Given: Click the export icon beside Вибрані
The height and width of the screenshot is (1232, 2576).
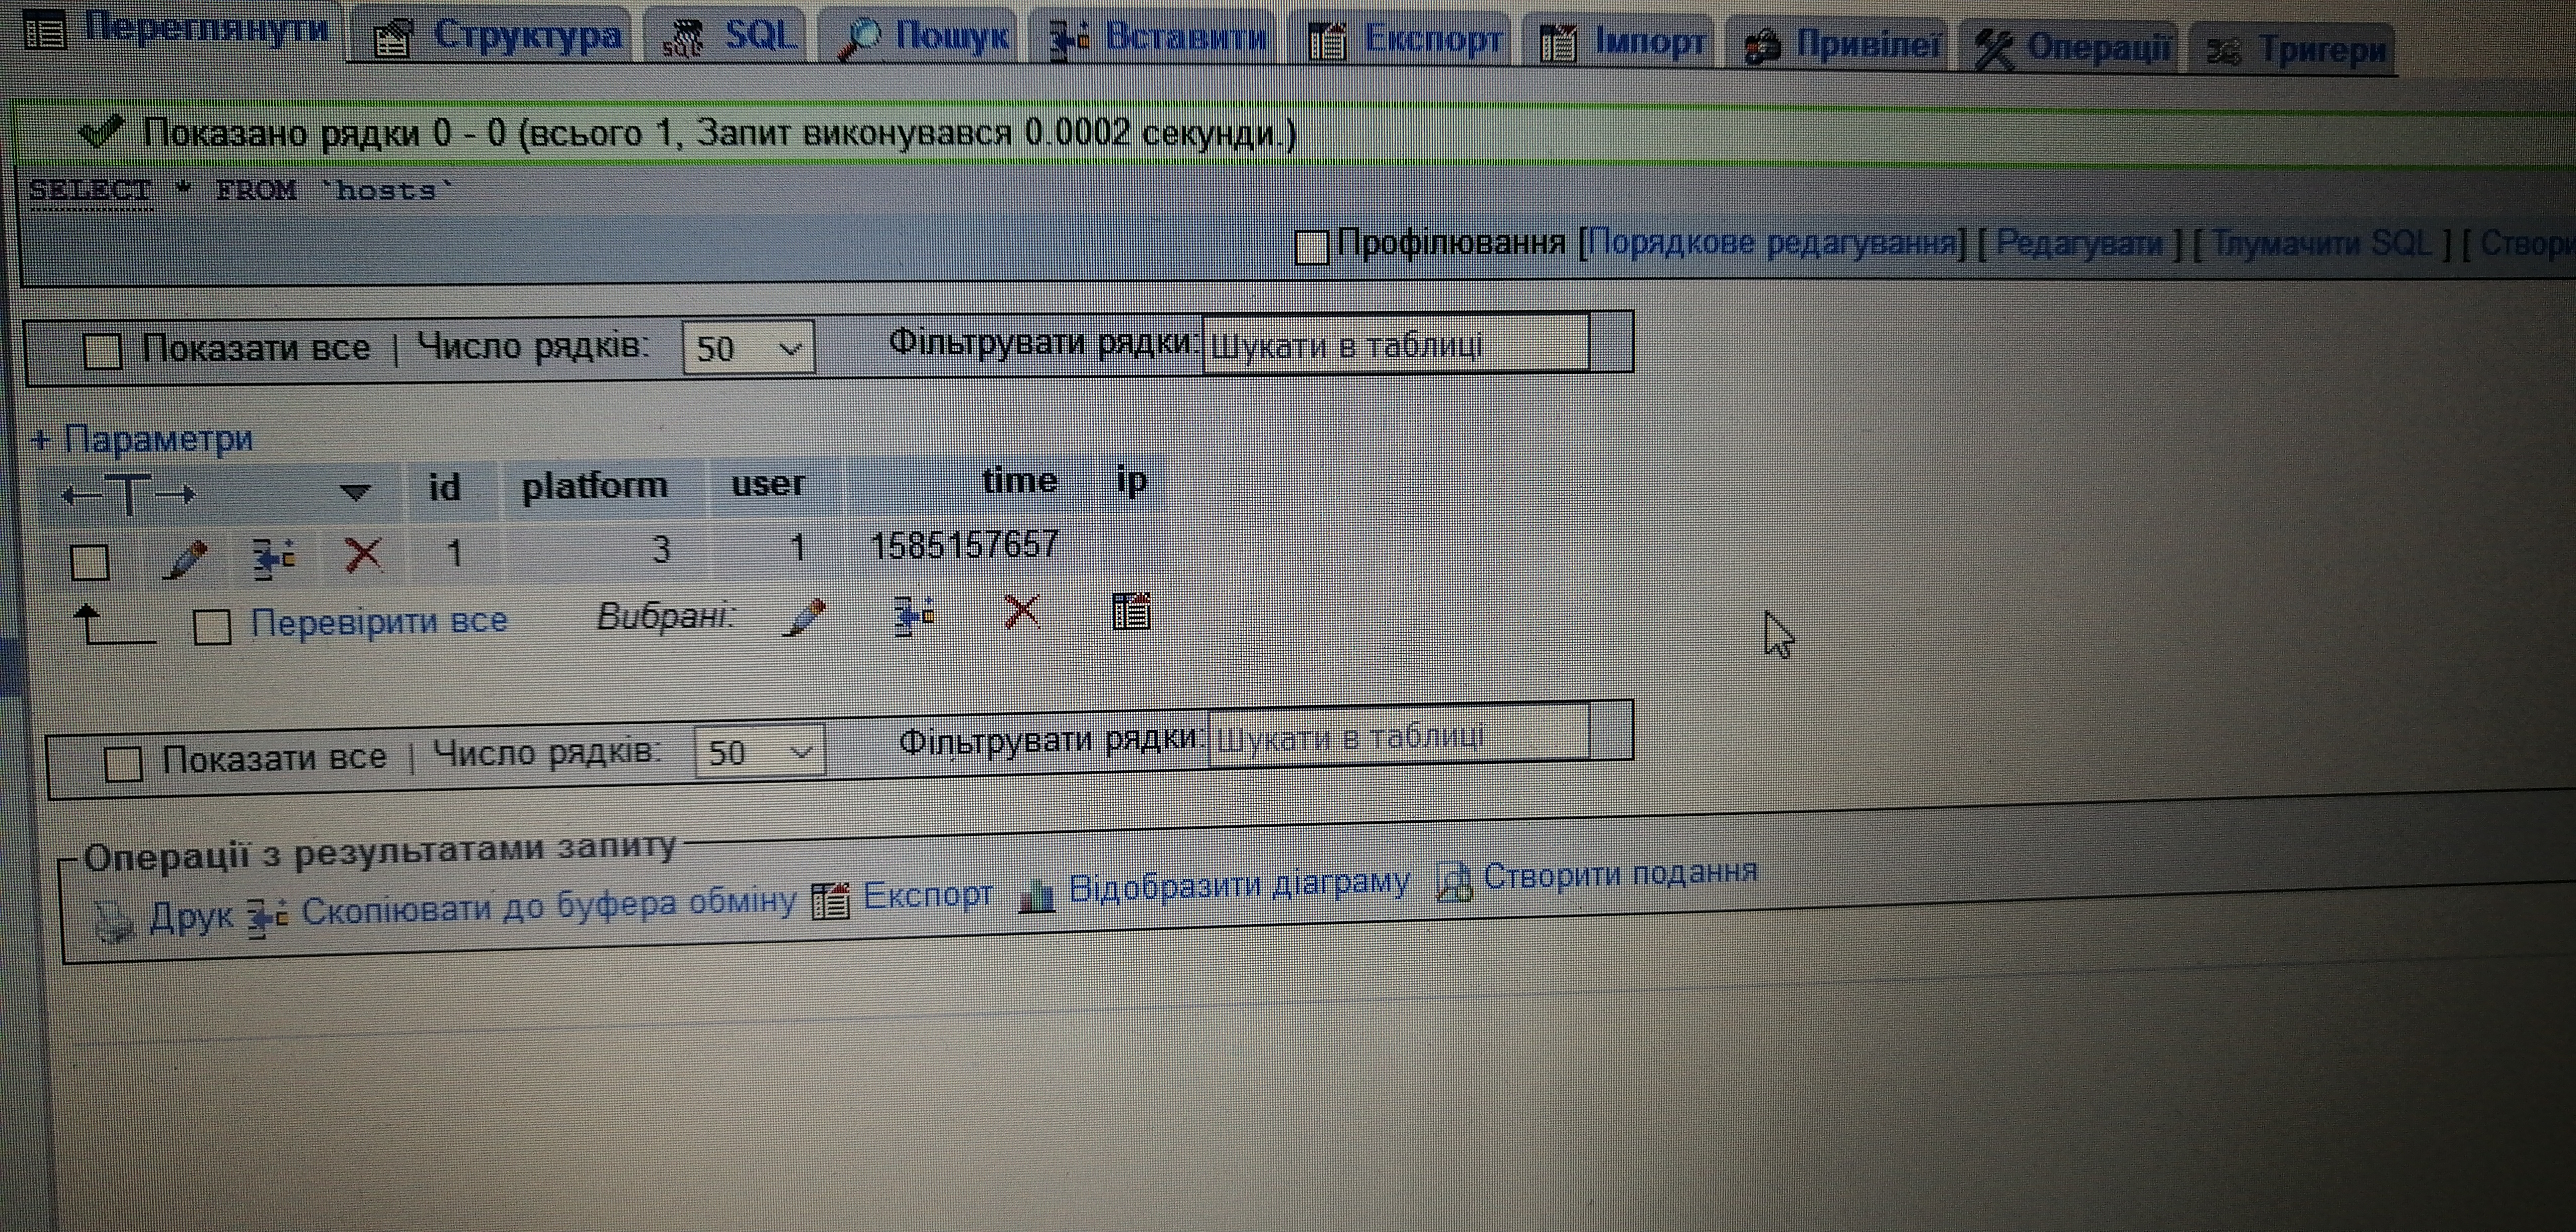Looking at the screenshot, I should pos(1131,610).
